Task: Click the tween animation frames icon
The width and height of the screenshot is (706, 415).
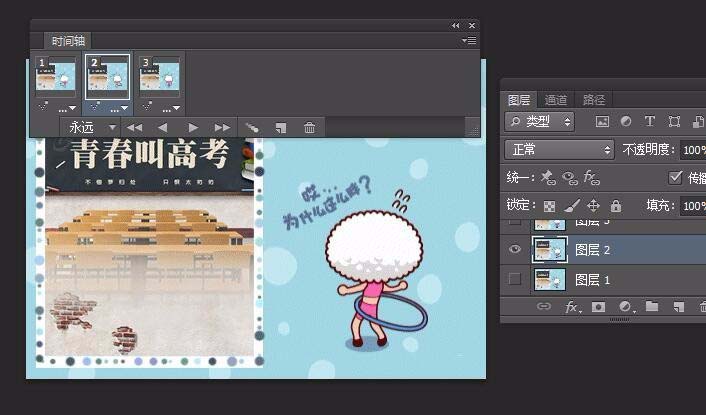Action: 252,128
